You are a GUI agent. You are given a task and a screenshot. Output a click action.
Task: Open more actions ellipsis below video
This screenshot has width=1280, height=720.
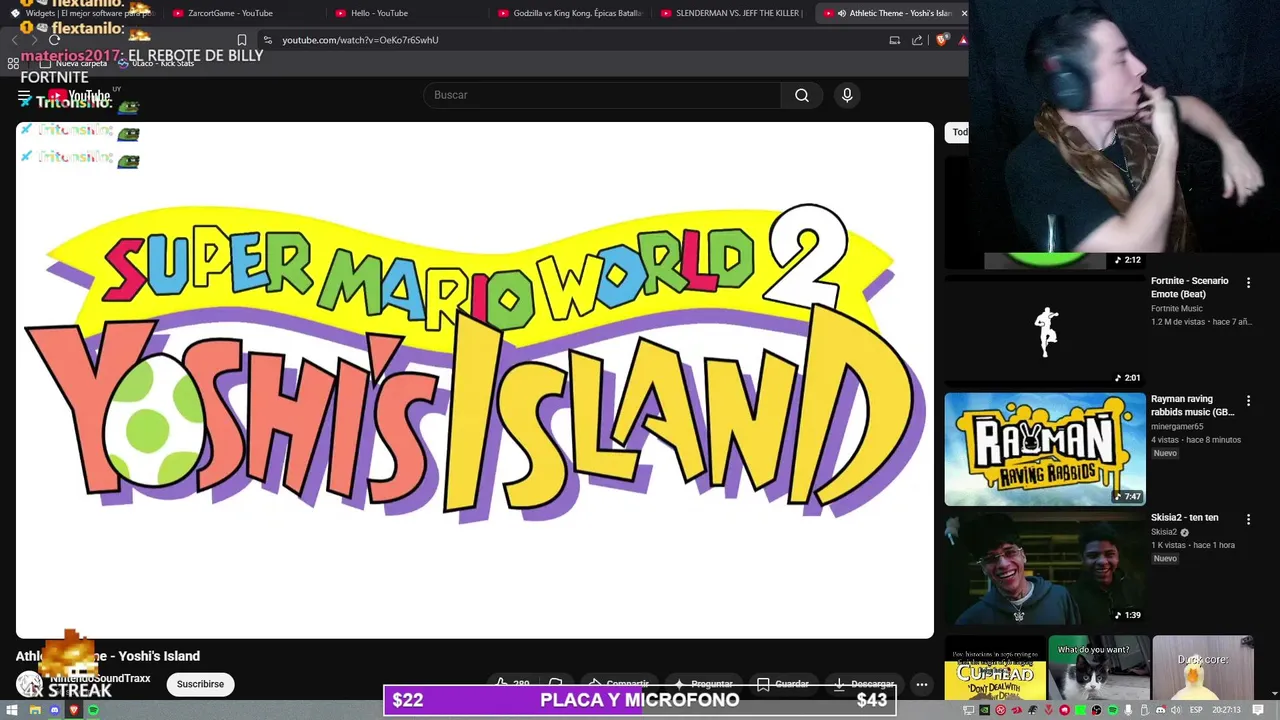(922, 685)
